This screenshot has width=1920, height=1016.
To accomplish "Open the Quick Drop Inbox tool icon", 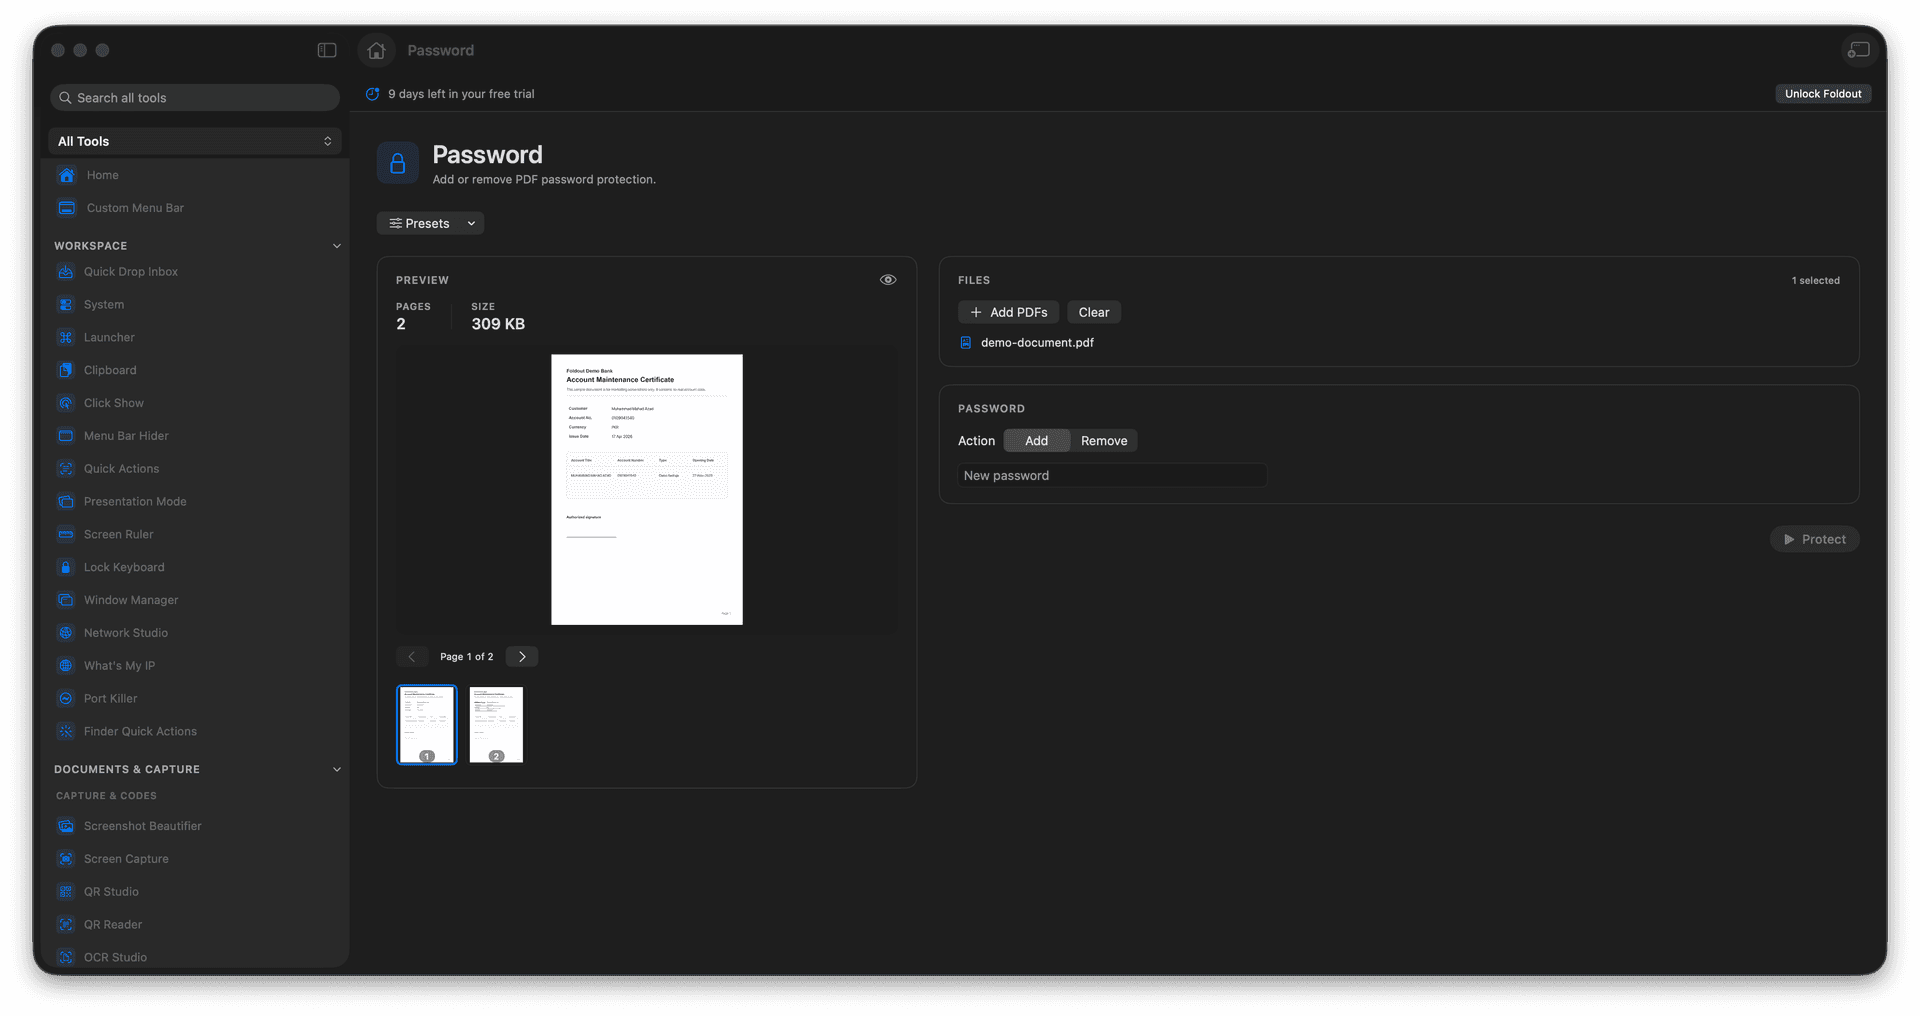I will pos(66,272).
